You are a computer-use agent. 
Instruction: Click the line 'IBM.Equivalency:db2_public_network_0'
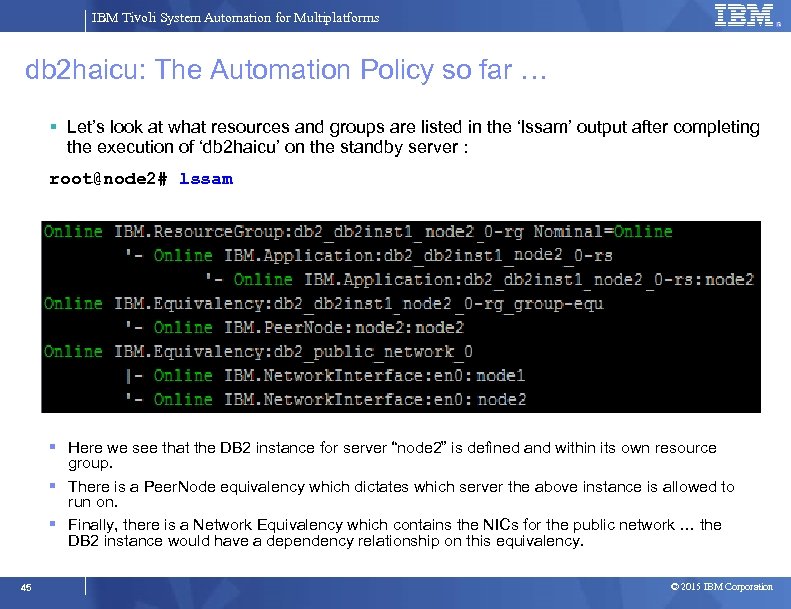[293, 352]
